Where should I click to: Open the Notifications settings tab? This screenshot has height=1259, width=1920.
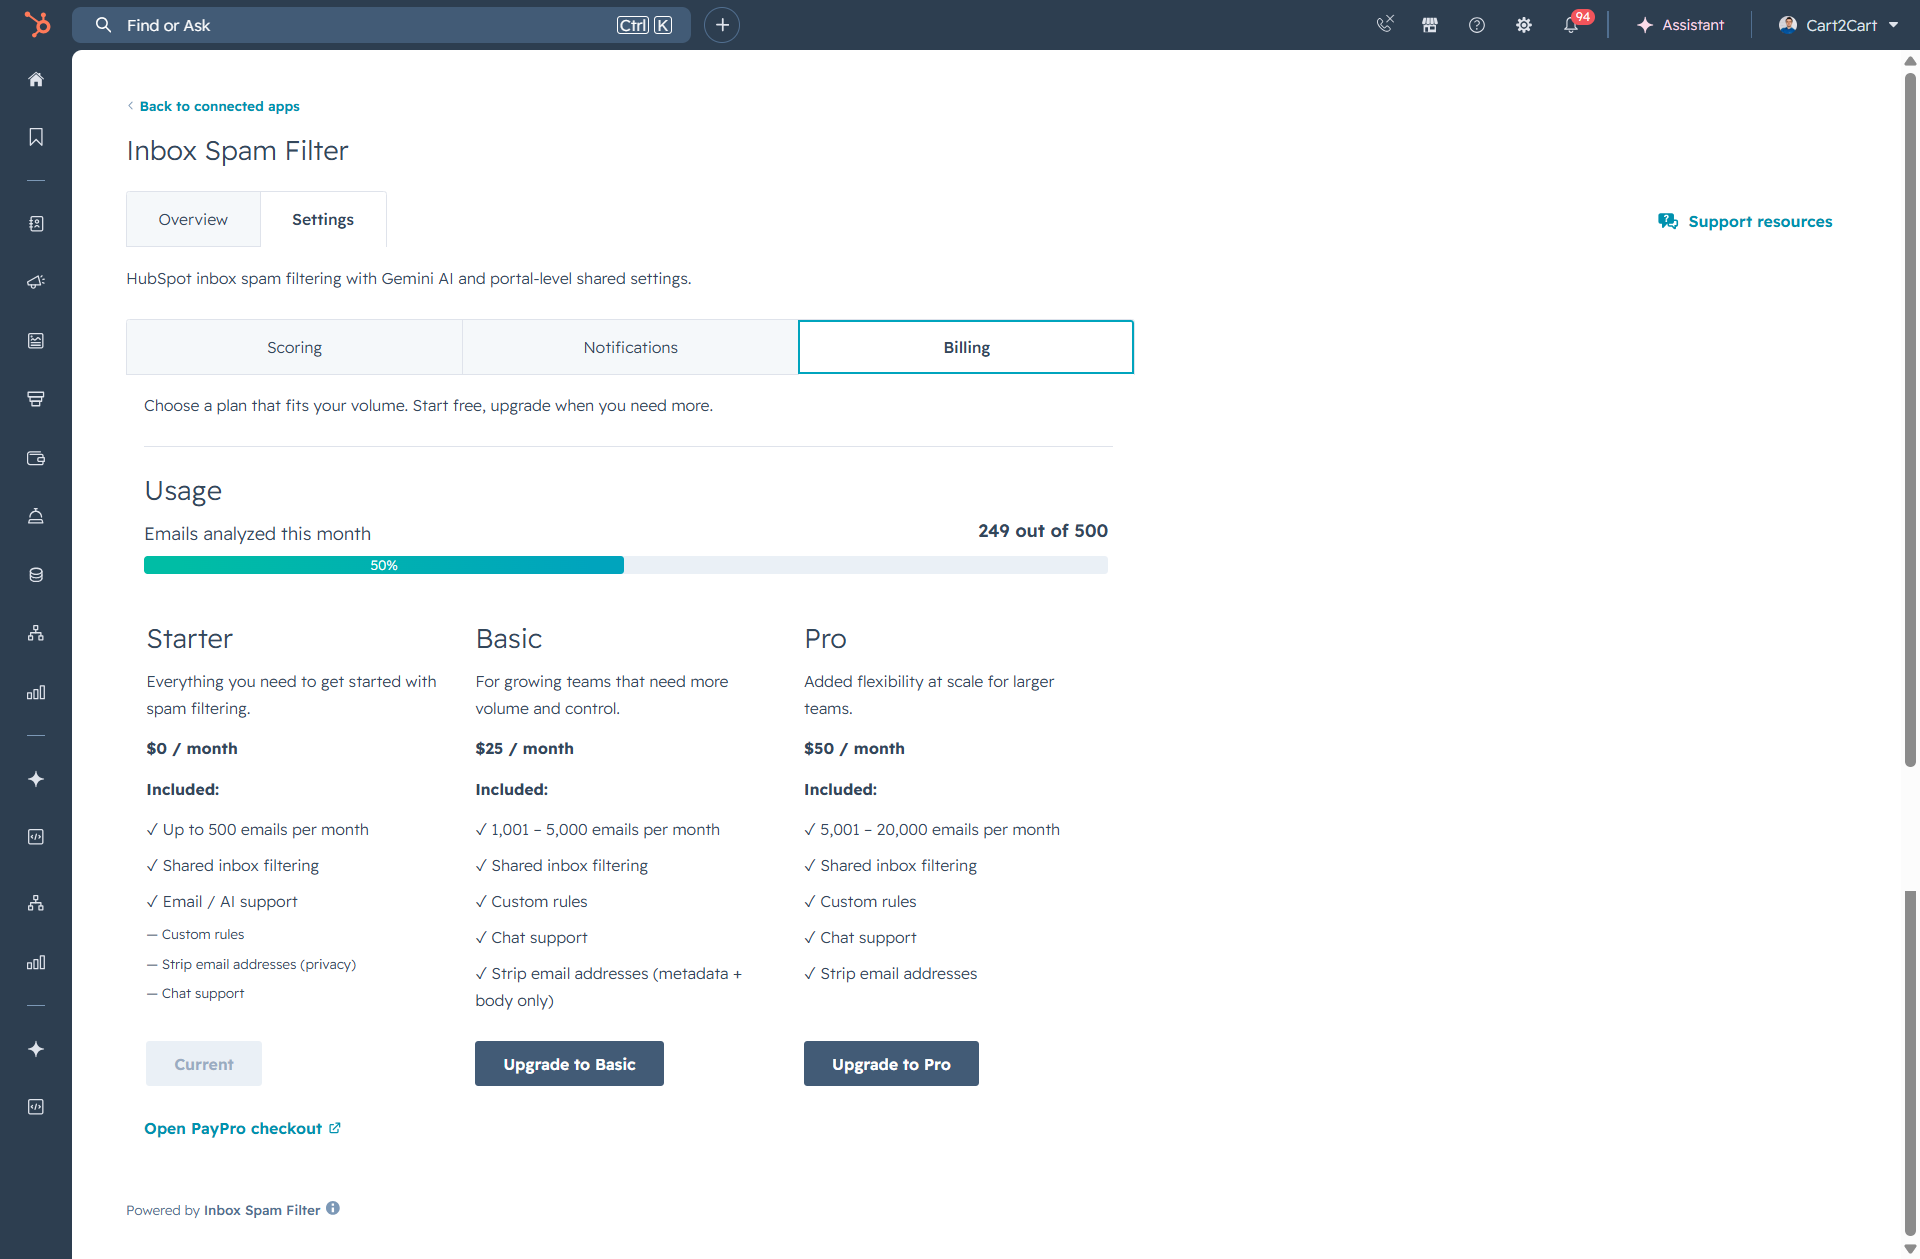pyautogui.click(x=630, y=347)
